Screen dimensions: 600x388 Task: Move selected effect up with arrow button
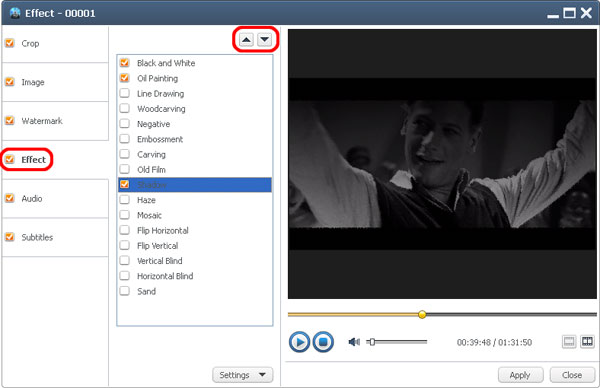tap(246, 39)
